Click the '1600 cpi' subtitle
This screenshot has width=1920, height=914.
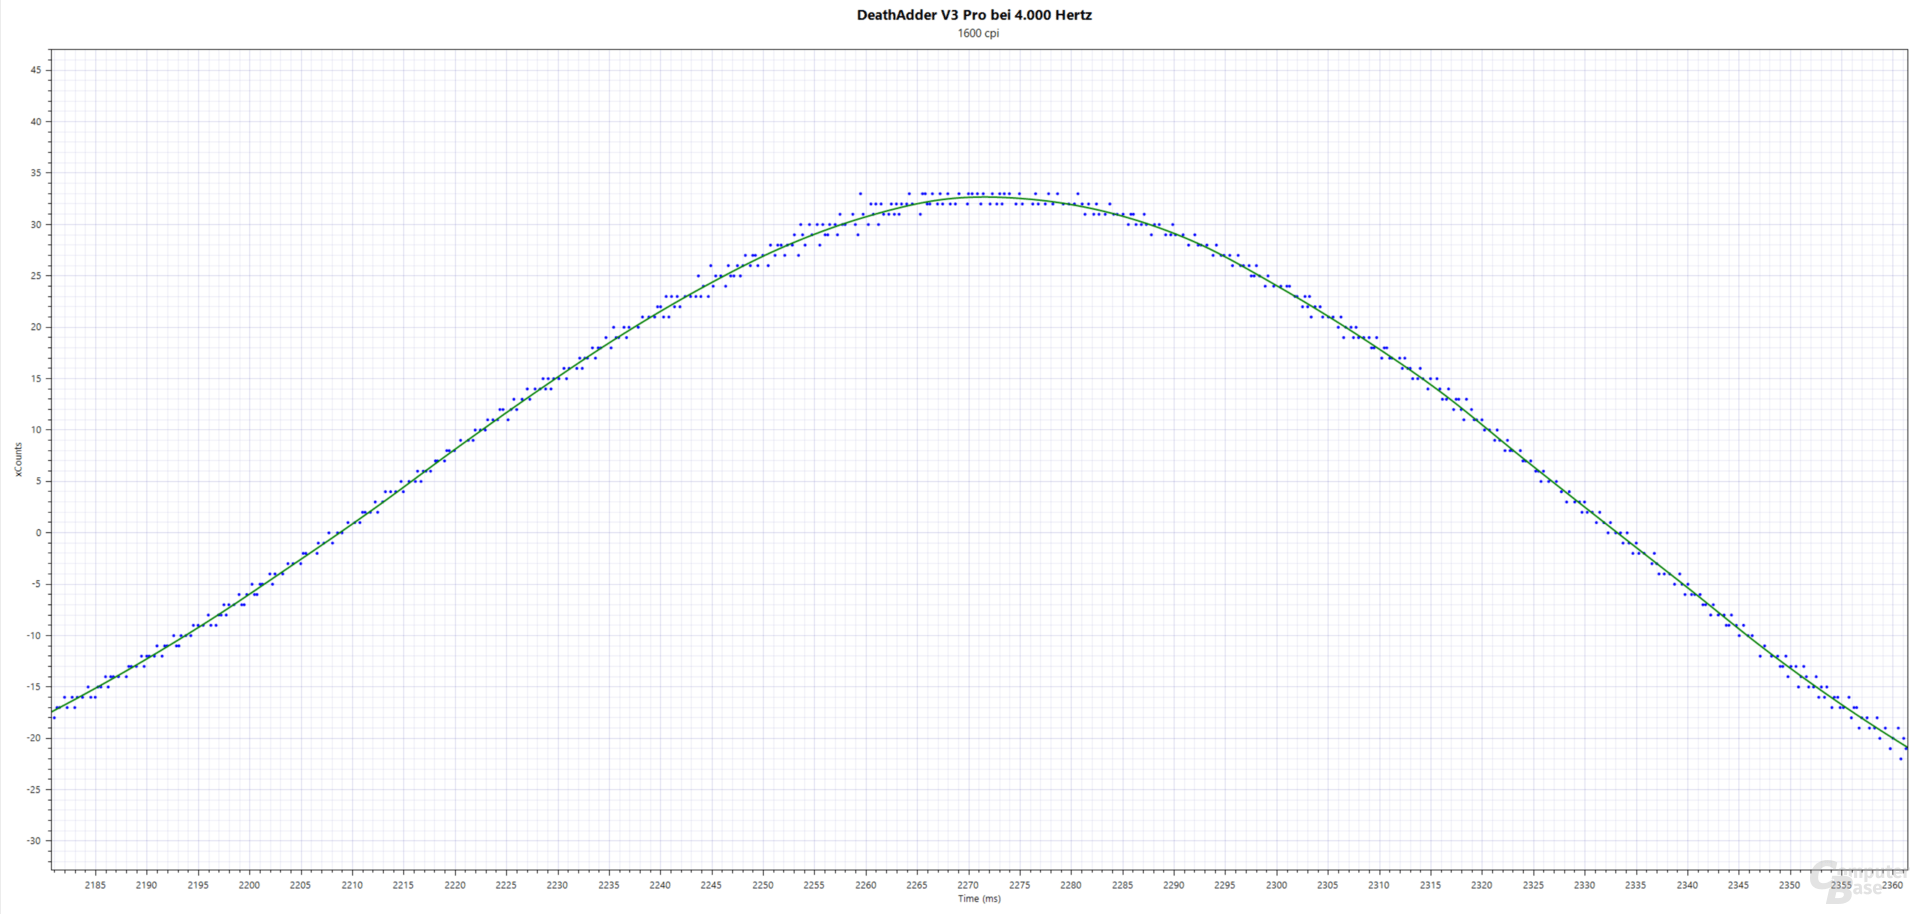[x=978, y=33]
